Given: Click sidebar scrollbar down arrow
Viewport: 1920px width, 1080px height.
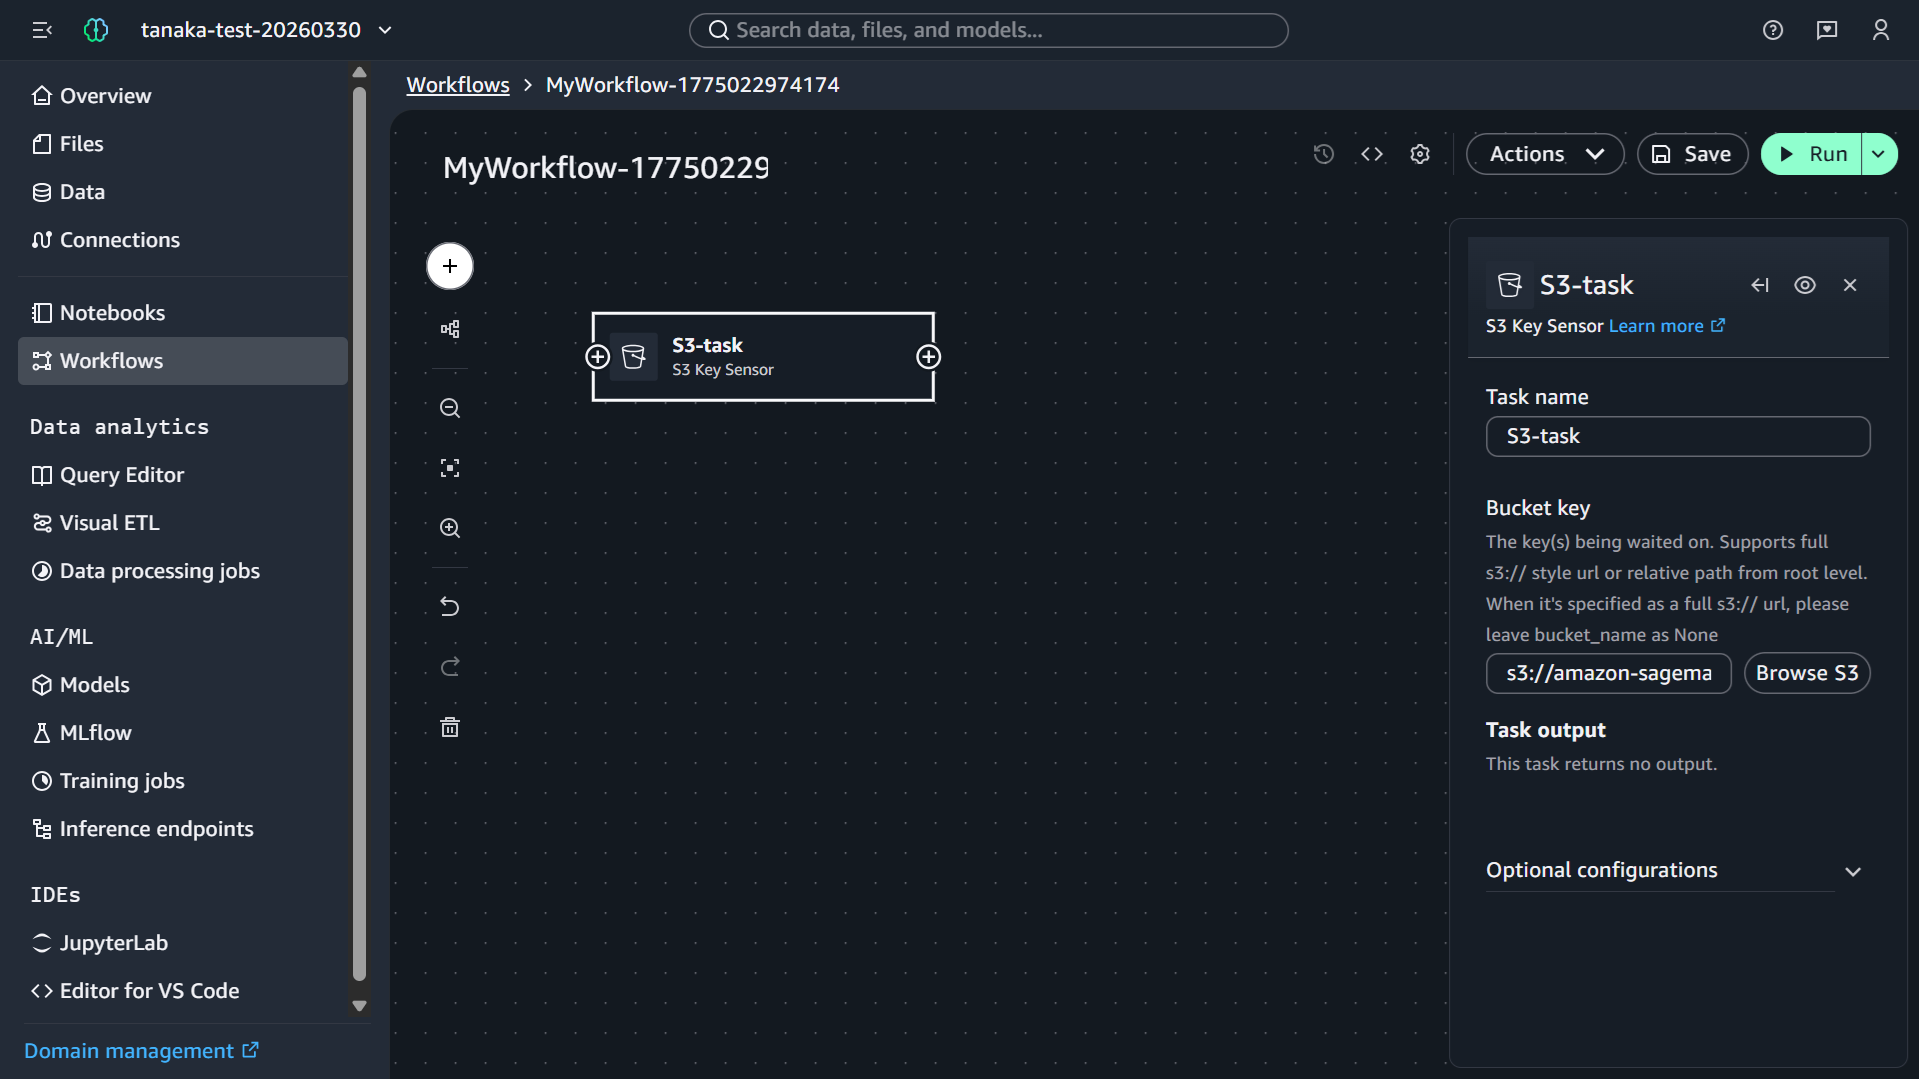Looking at the screenshot, I should point(360,1006).
